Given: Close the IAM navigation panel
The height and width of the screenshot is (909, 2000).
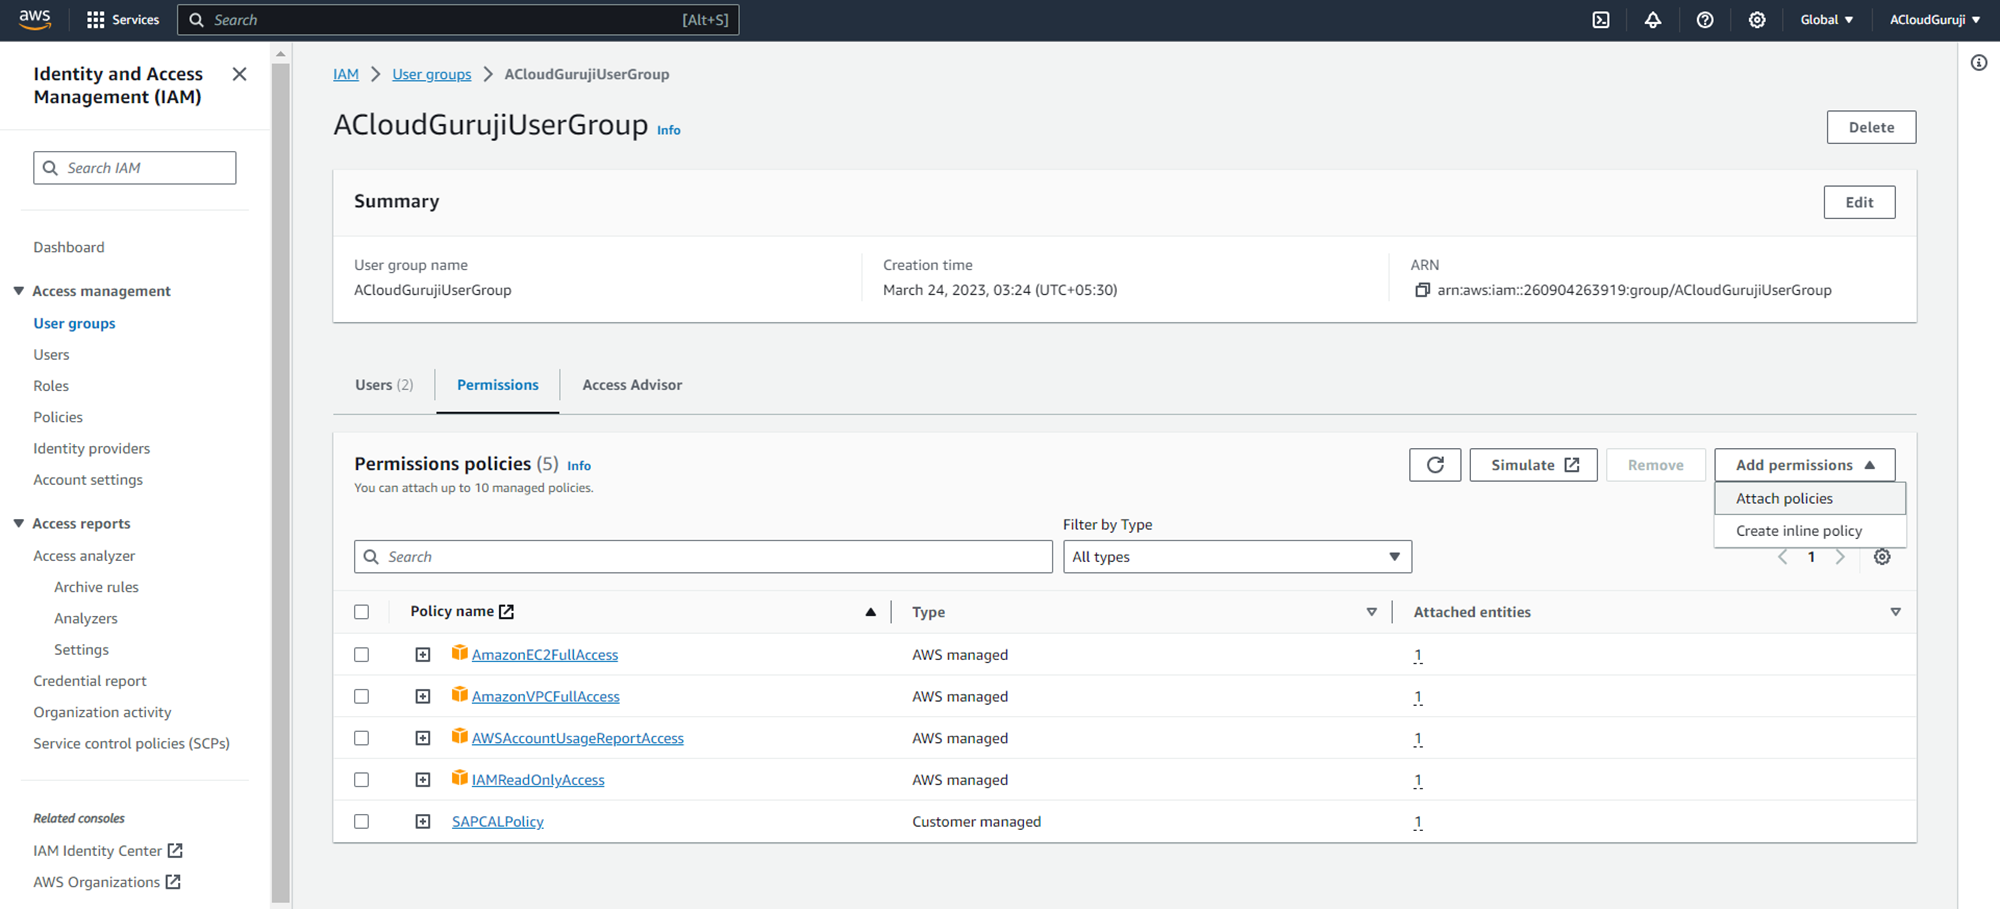Looking at the screenshot, I should [x=239, y=74].
